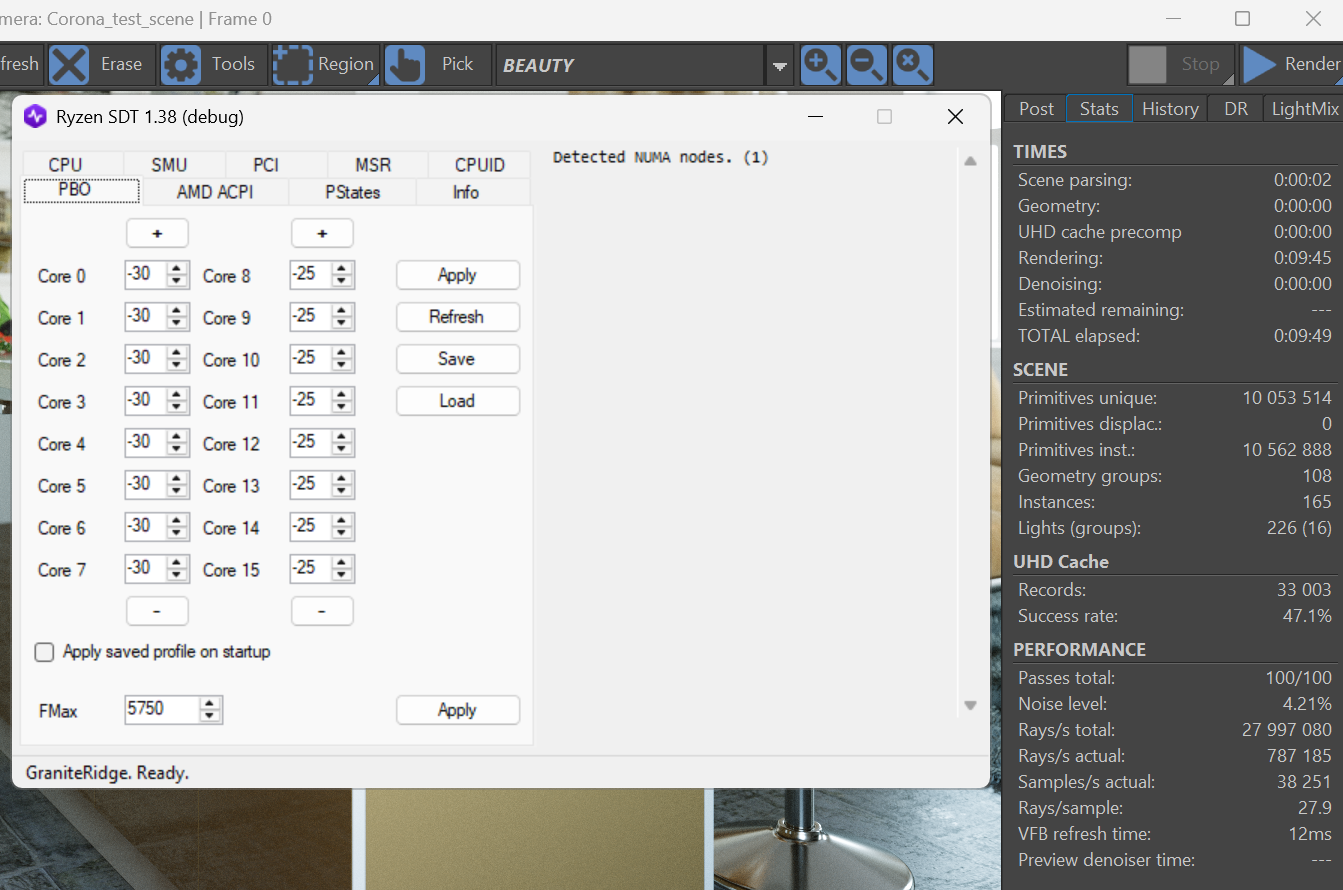This screenshot has width=1343, height=890.
Task: Lower the Core 8 offset with down arrow
Action: [343, 282]
